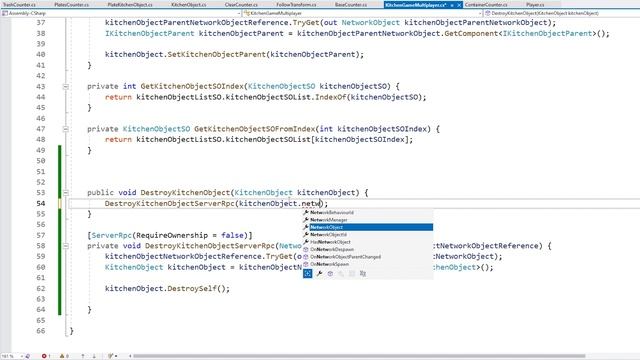Place cursor on kitchenObject.DestroySelf() at line 62
640x360 pixels.
tap(167, 289)
